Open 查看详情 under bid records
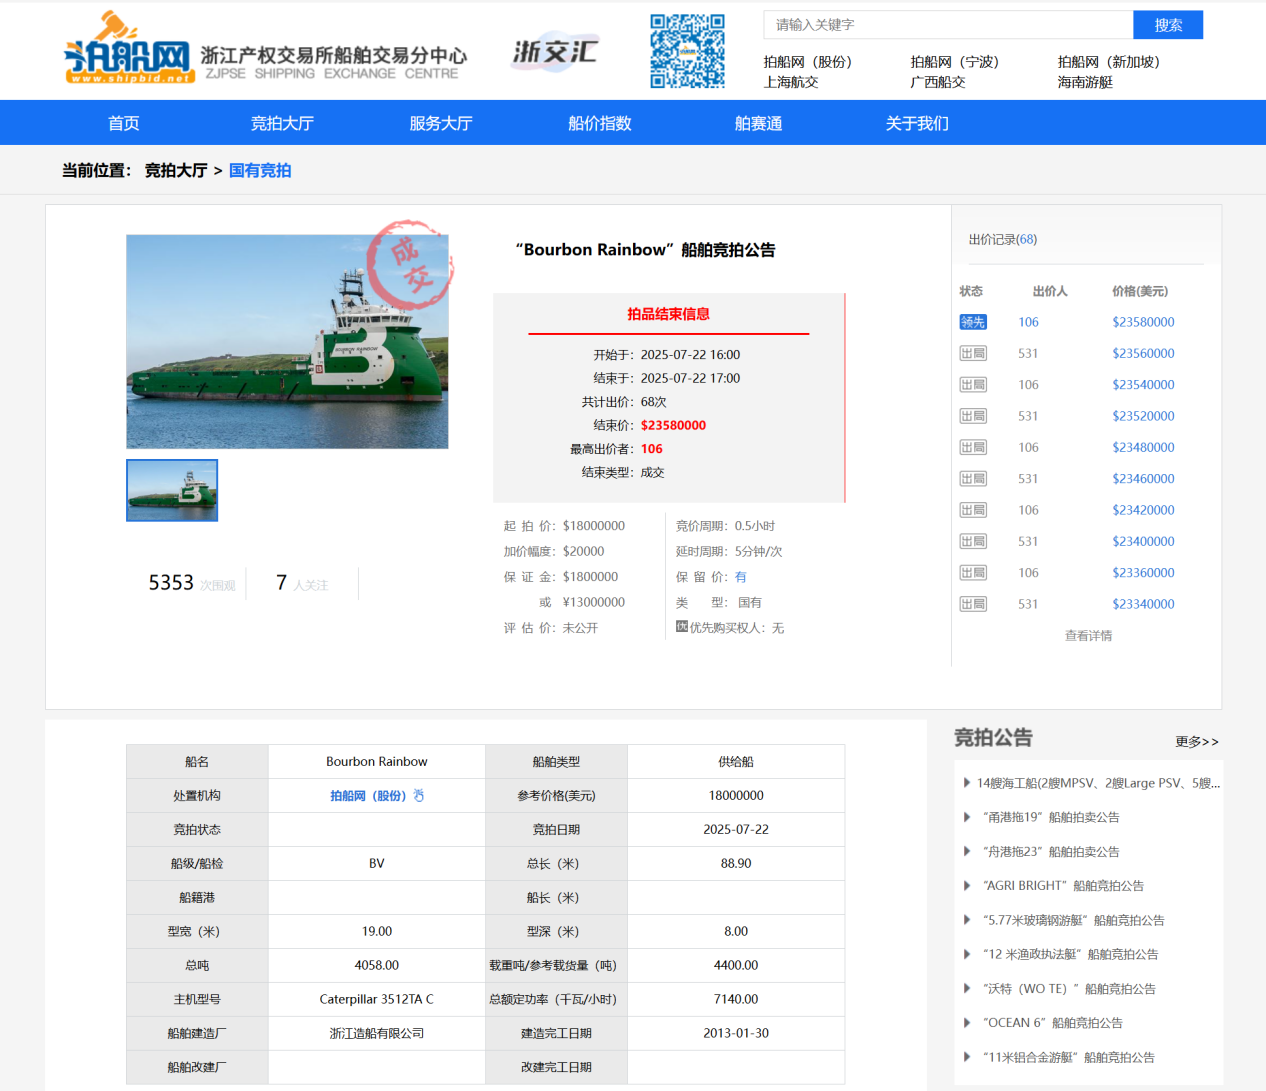The width and height of the screenshot is (1266, 1091). pyautogui.click(x=1088, y=636)
